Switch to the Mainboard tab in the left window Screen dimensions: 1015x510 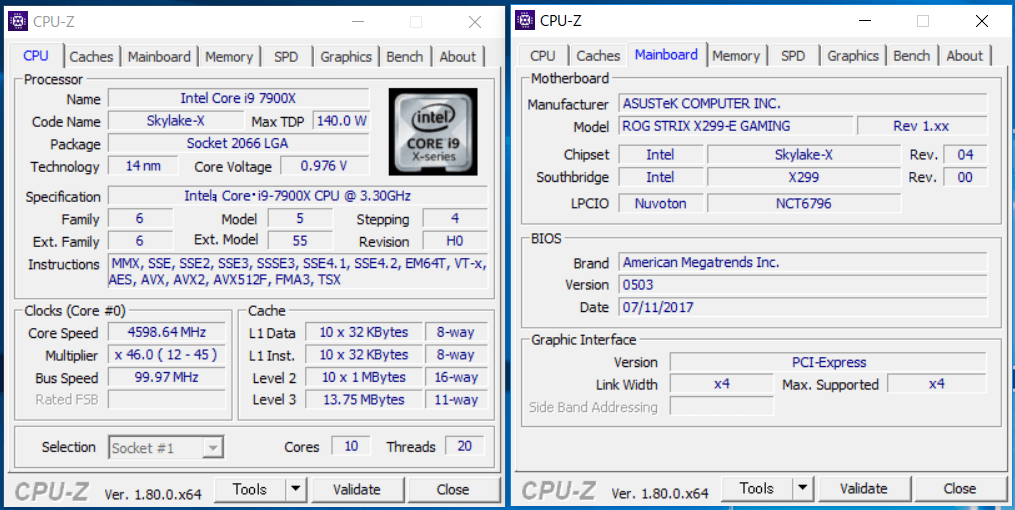[159, 56]
